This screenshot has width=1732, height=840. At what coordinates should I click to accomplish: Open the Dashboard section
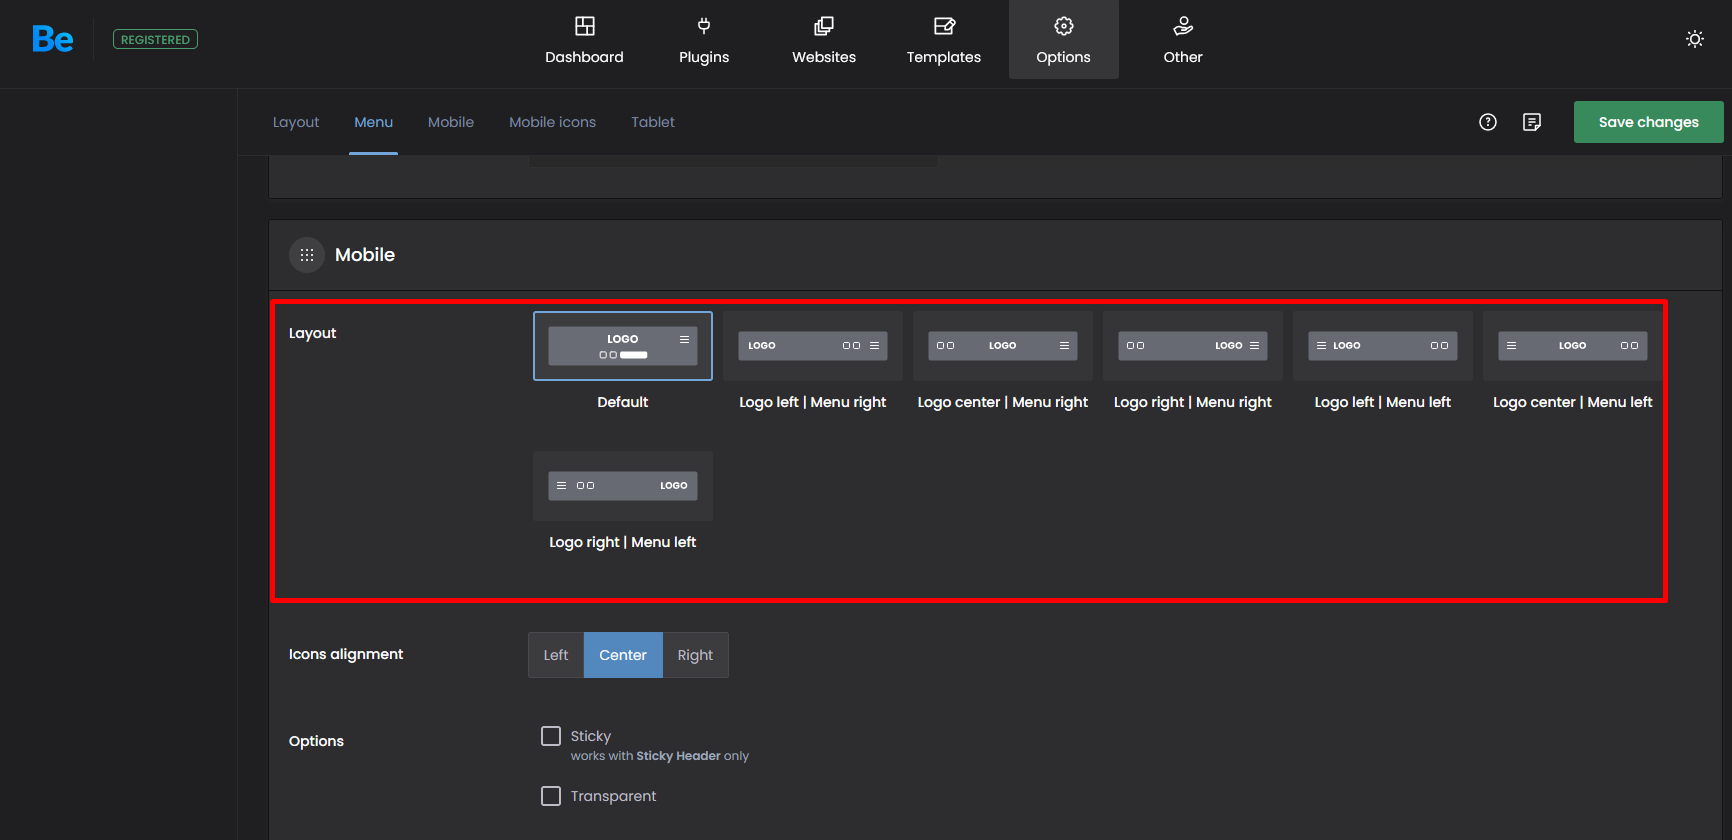pos(584,40)
